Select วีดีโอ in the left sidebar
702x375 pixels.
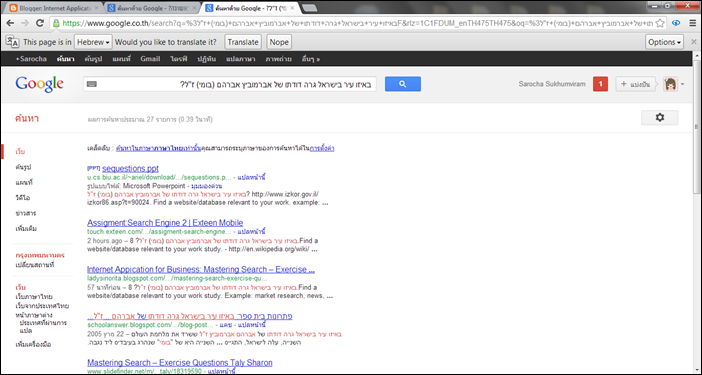(x=23, y=197)
